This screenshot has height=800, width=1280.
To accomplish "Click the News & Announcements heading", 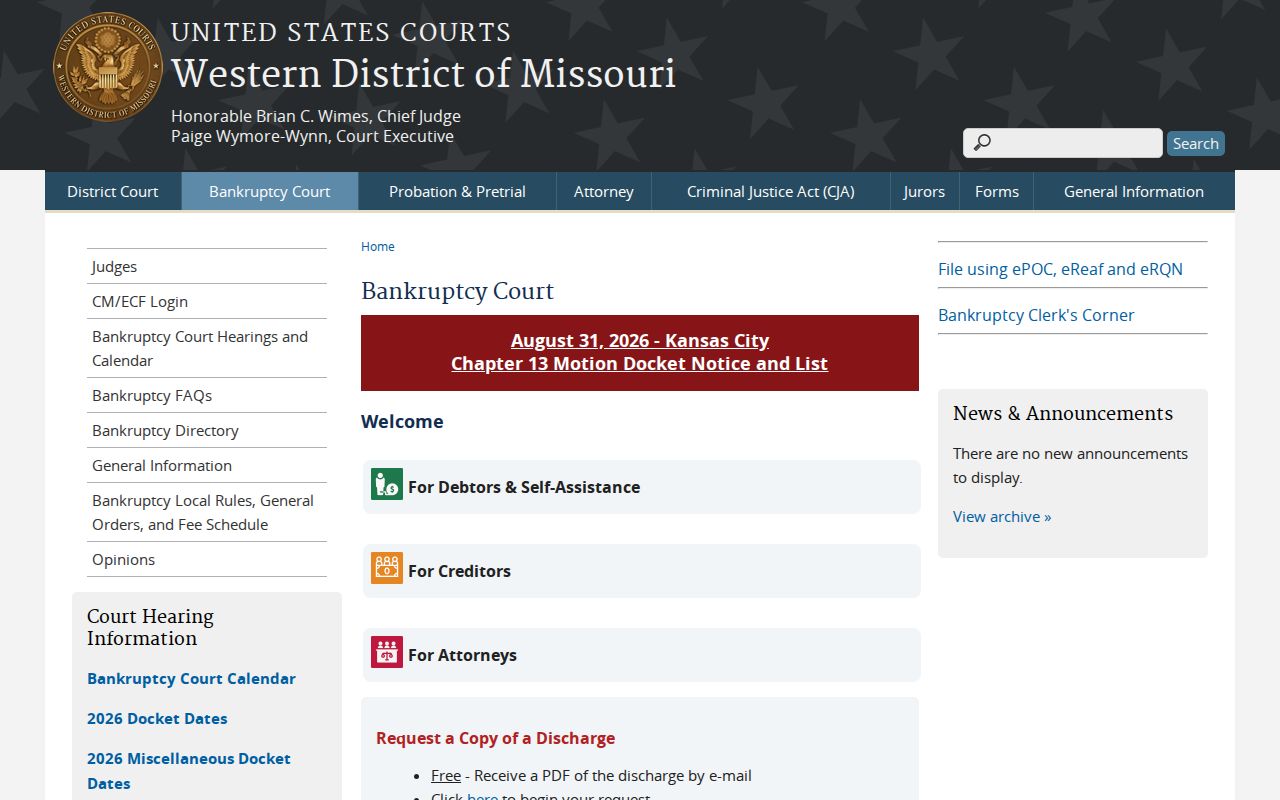I will (1063, 413).
